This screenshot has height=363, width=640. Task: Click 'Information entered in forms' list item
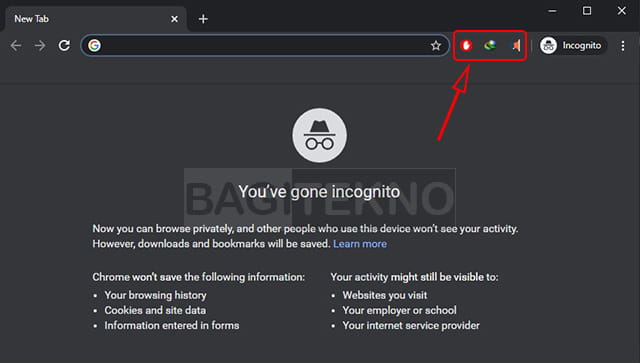(x=172, y=325)
